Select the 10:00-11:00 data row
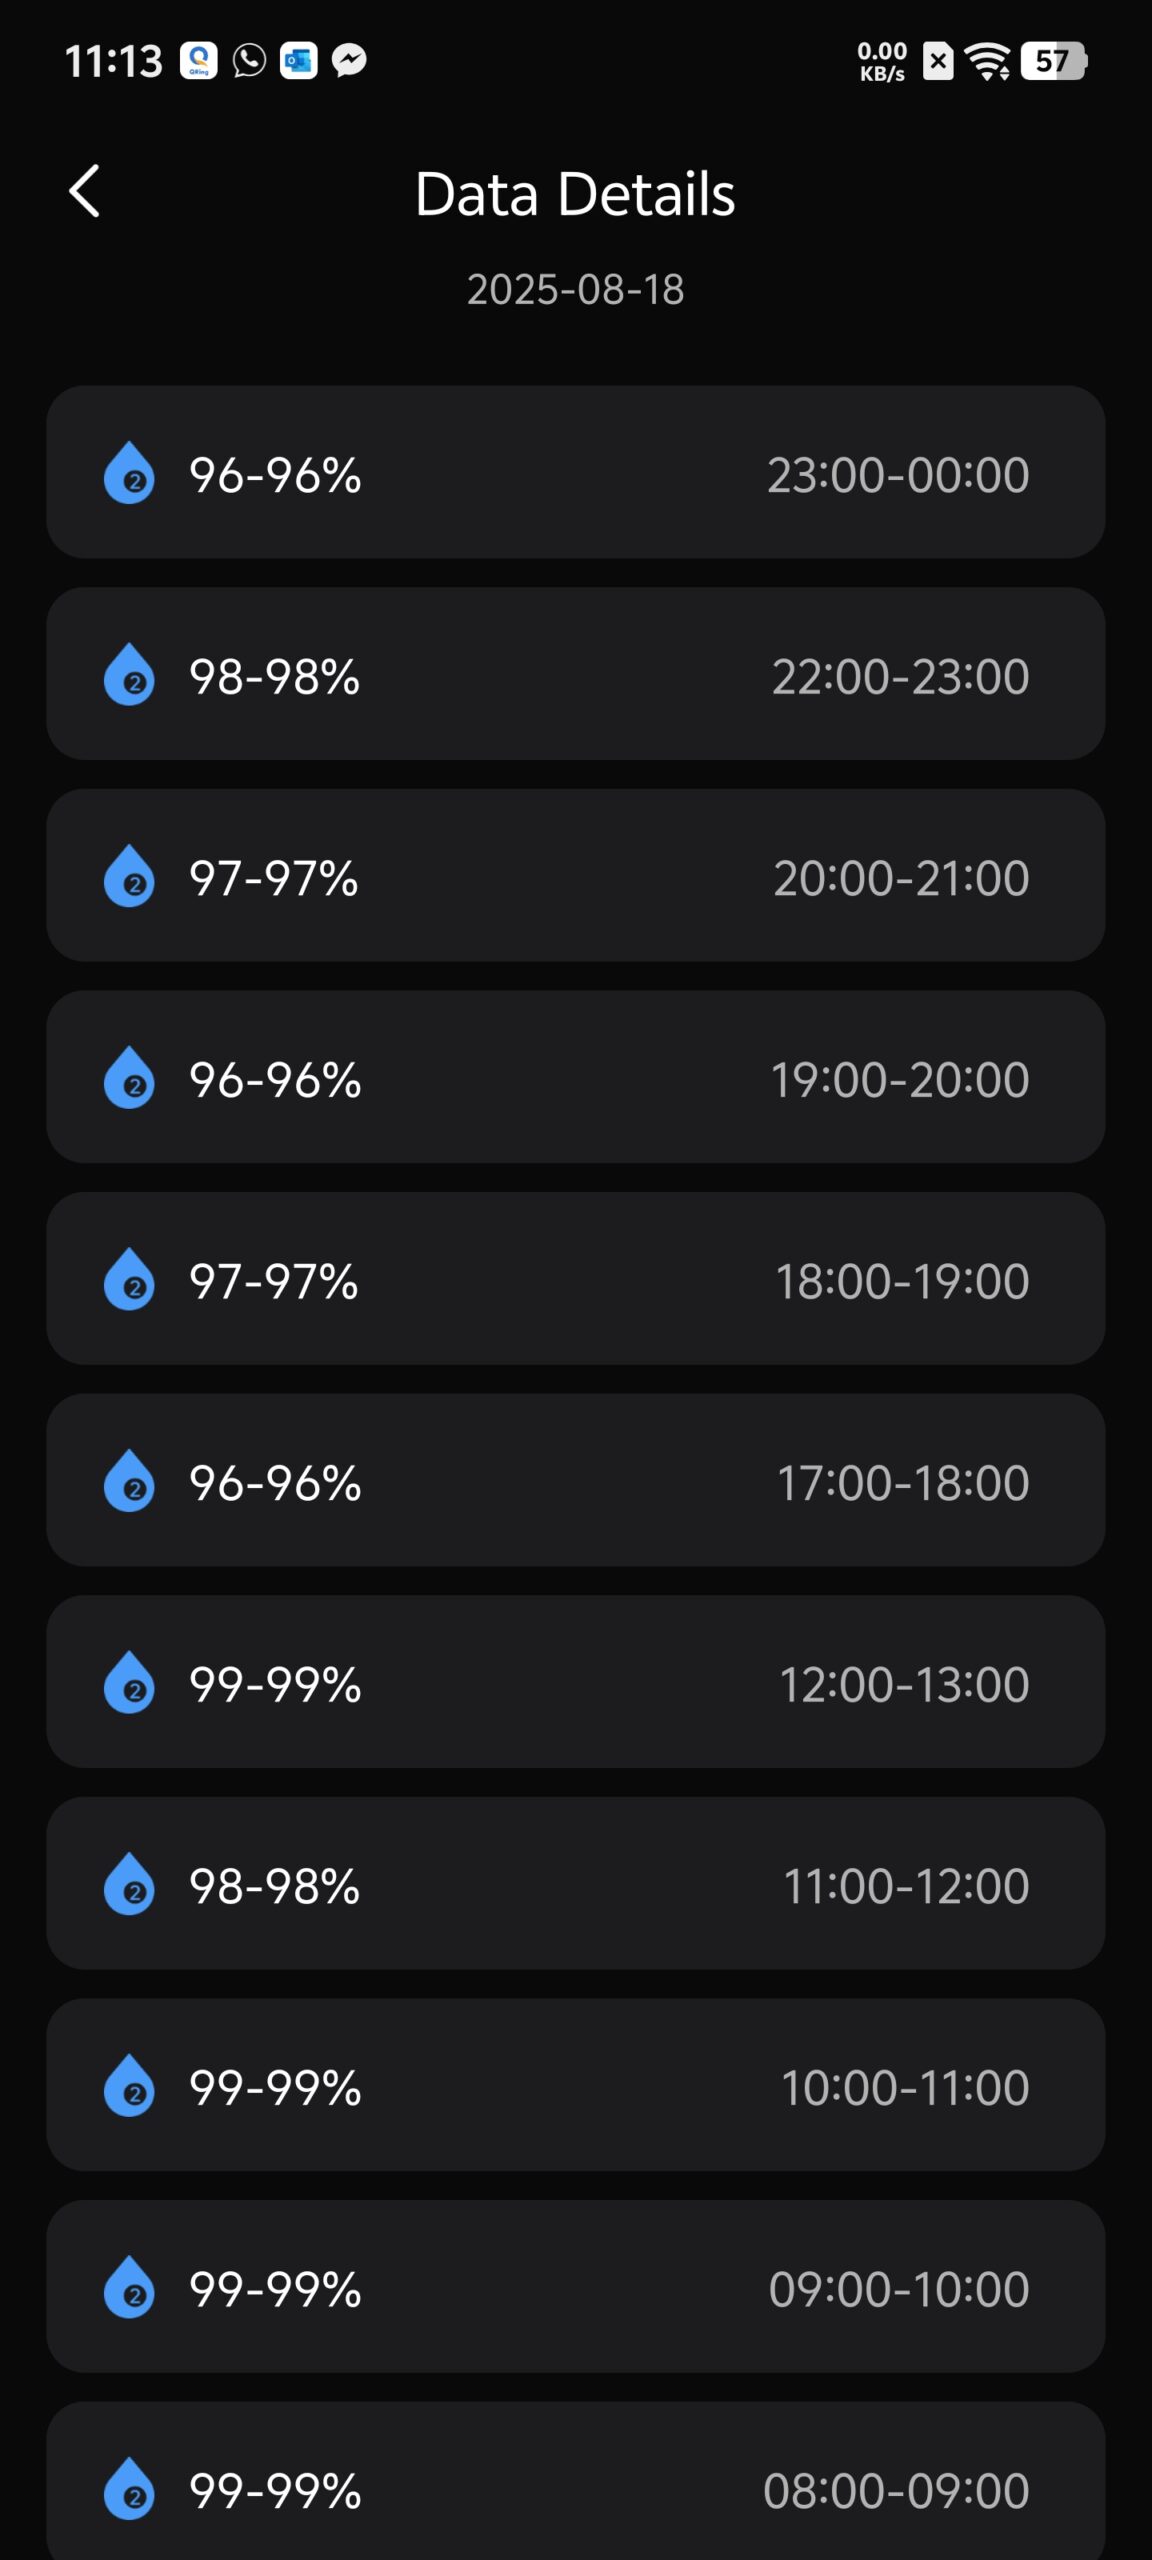 coord(576,2085)
